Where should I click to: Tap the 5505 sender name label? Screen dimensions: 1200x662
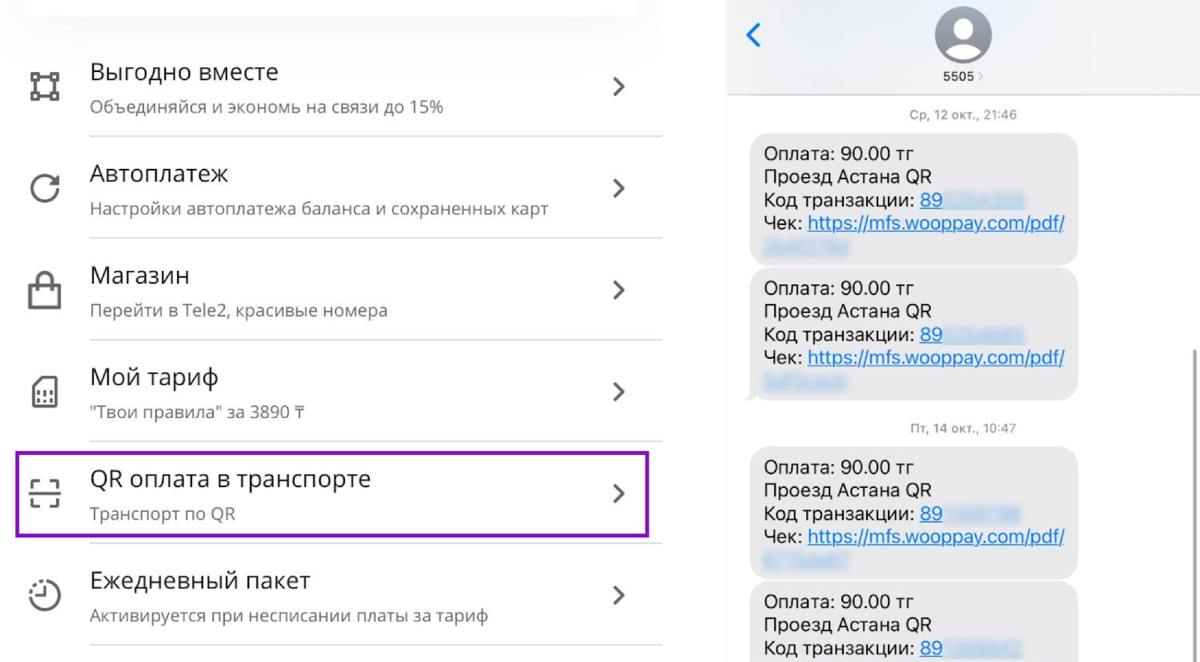(958, 76)
